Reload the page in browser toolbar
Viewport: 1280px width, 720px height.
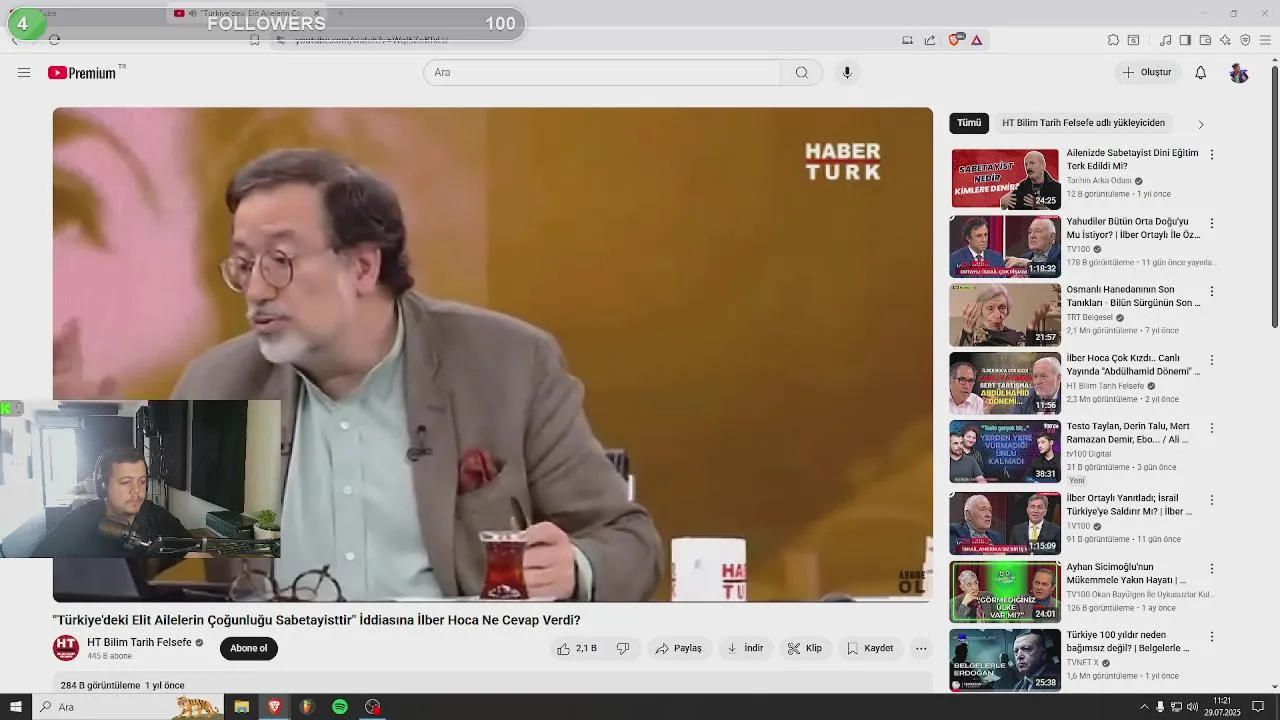pyautogui.click(x=54, y=40)
